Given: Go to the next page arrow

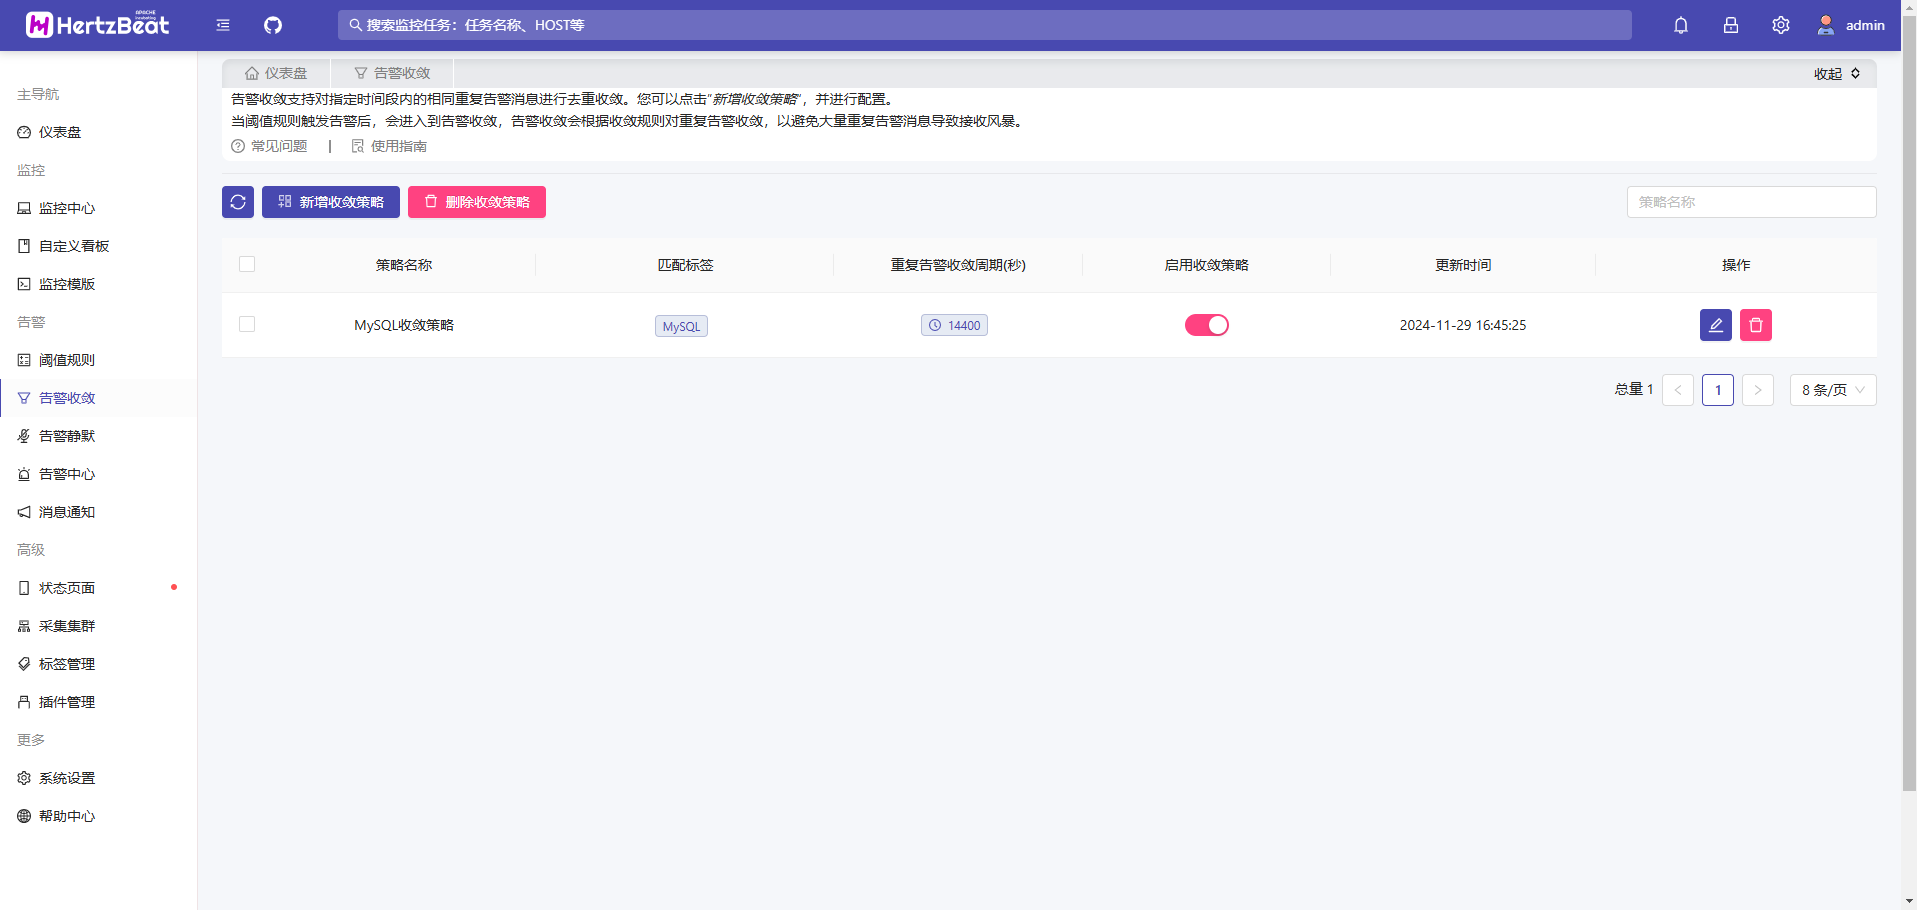Looking at the screenshot, I should 1758,390.
